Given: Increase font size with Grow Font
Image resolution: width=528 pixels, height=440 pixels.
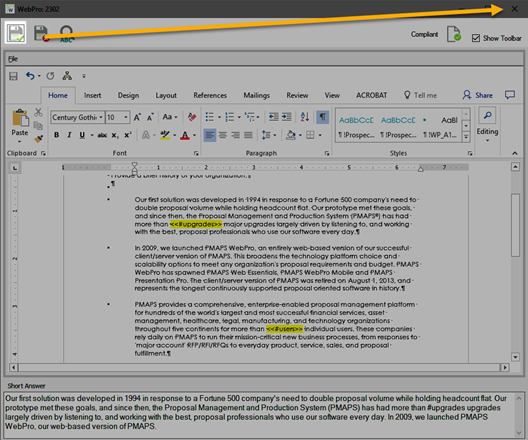Looking at the screenshot, I should pos(137,117).
